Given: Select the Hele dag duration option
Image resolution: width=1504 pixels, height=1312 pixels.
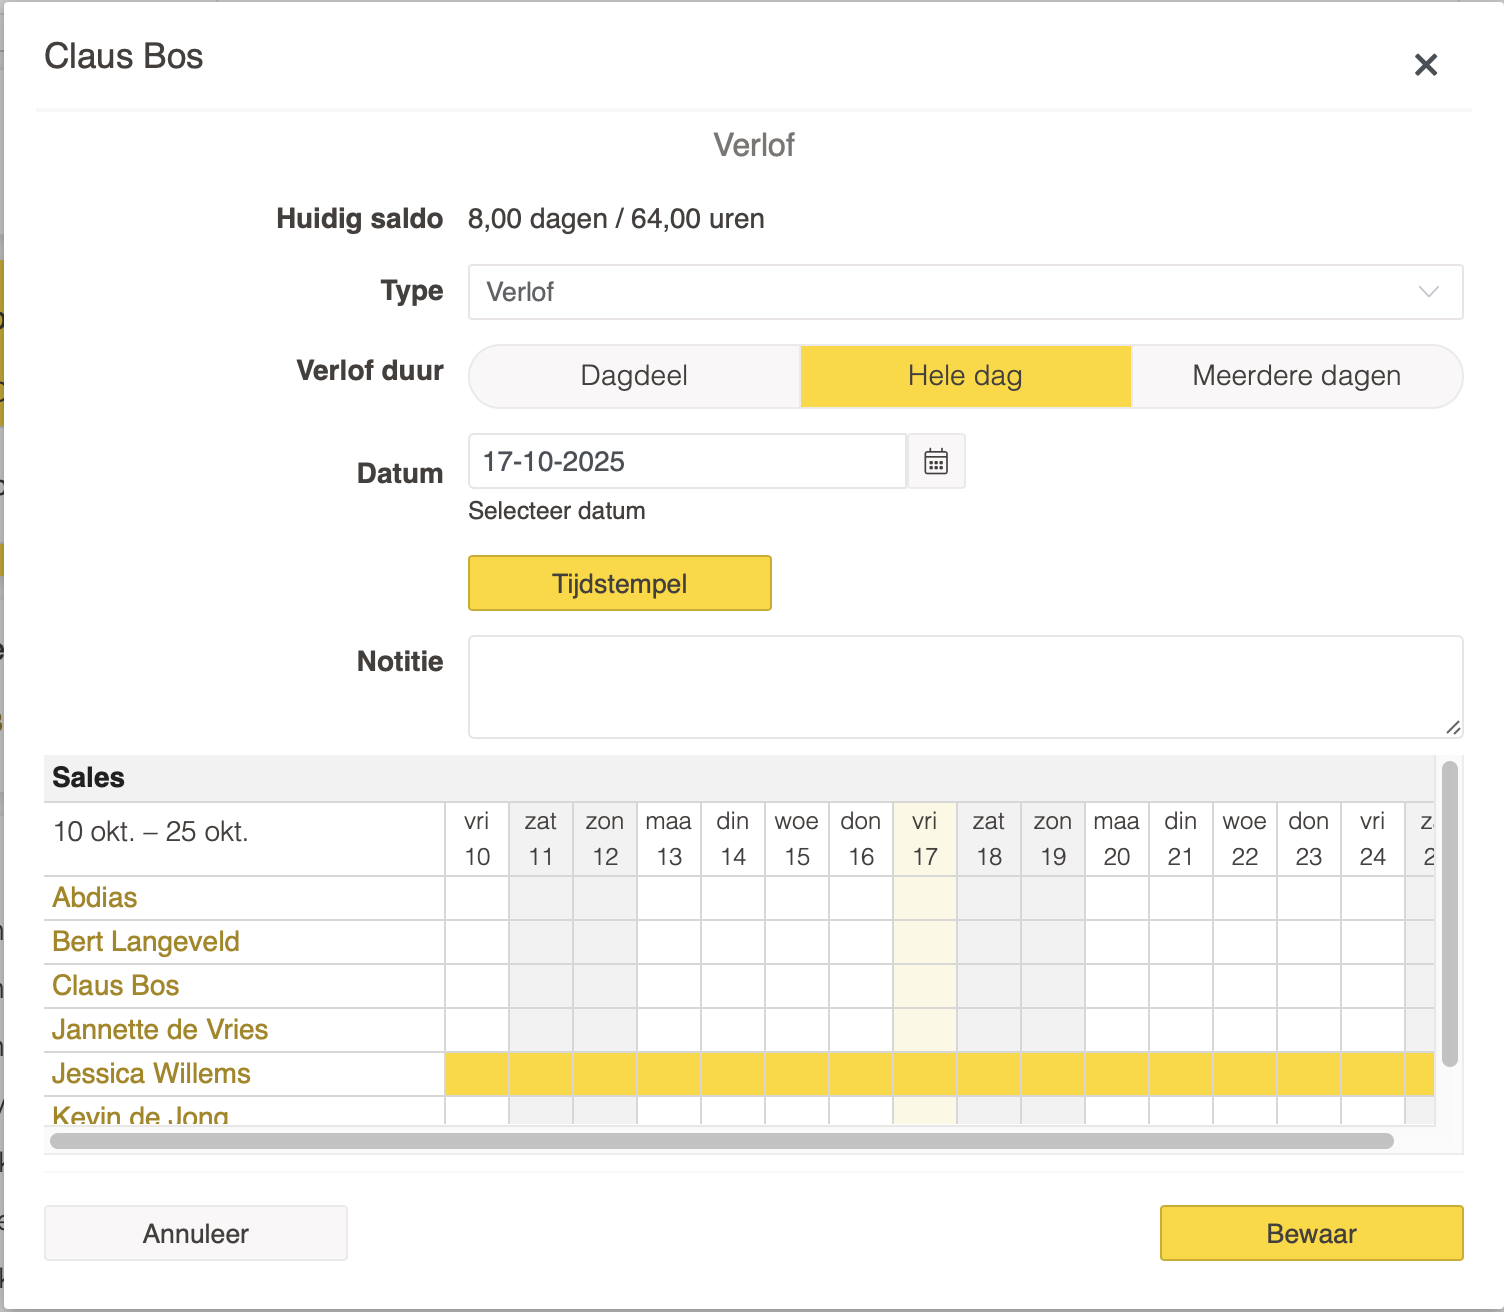Looking at the screenshot, I should tap(965, 376).
